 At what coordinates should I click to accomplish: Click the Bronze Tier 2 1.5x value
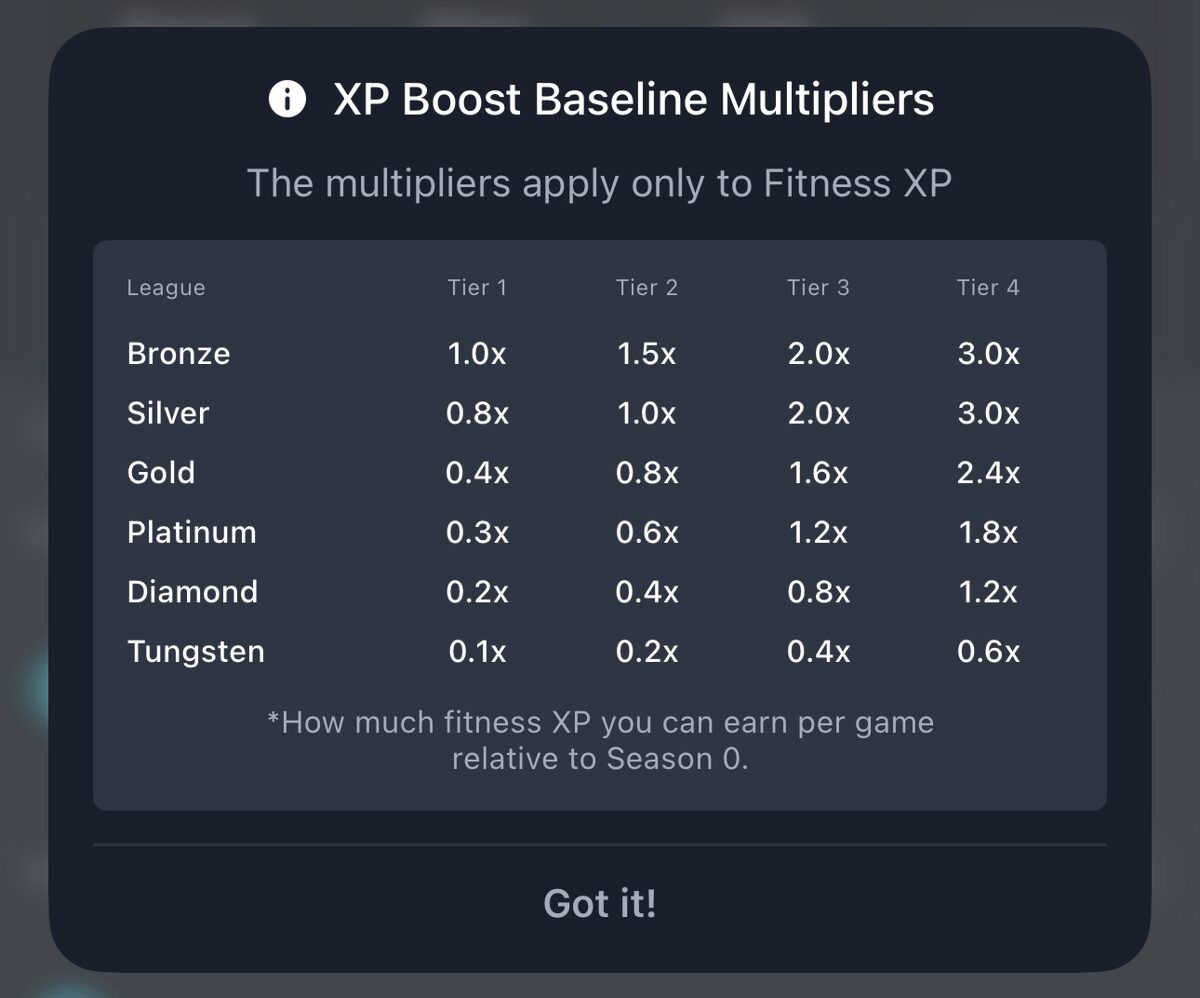[647, 354]
